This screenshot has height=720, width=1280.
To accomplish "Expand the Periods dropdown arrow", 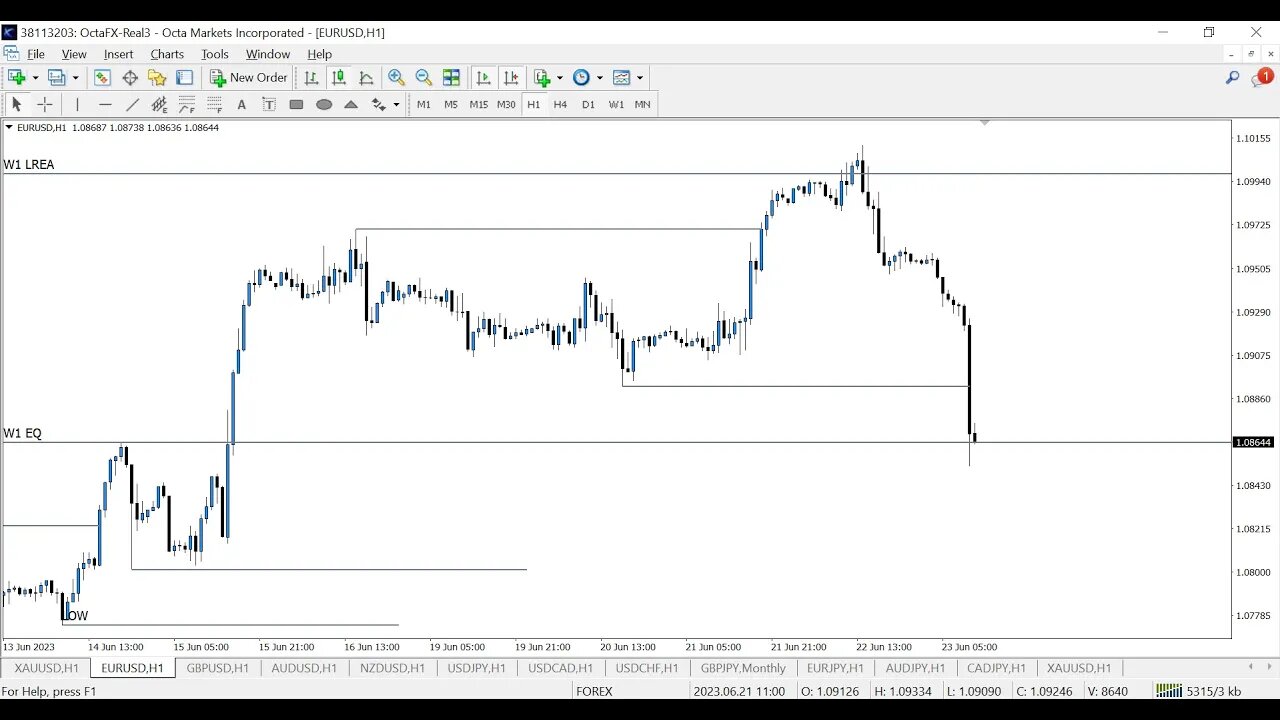I will [x=599, y=77].
